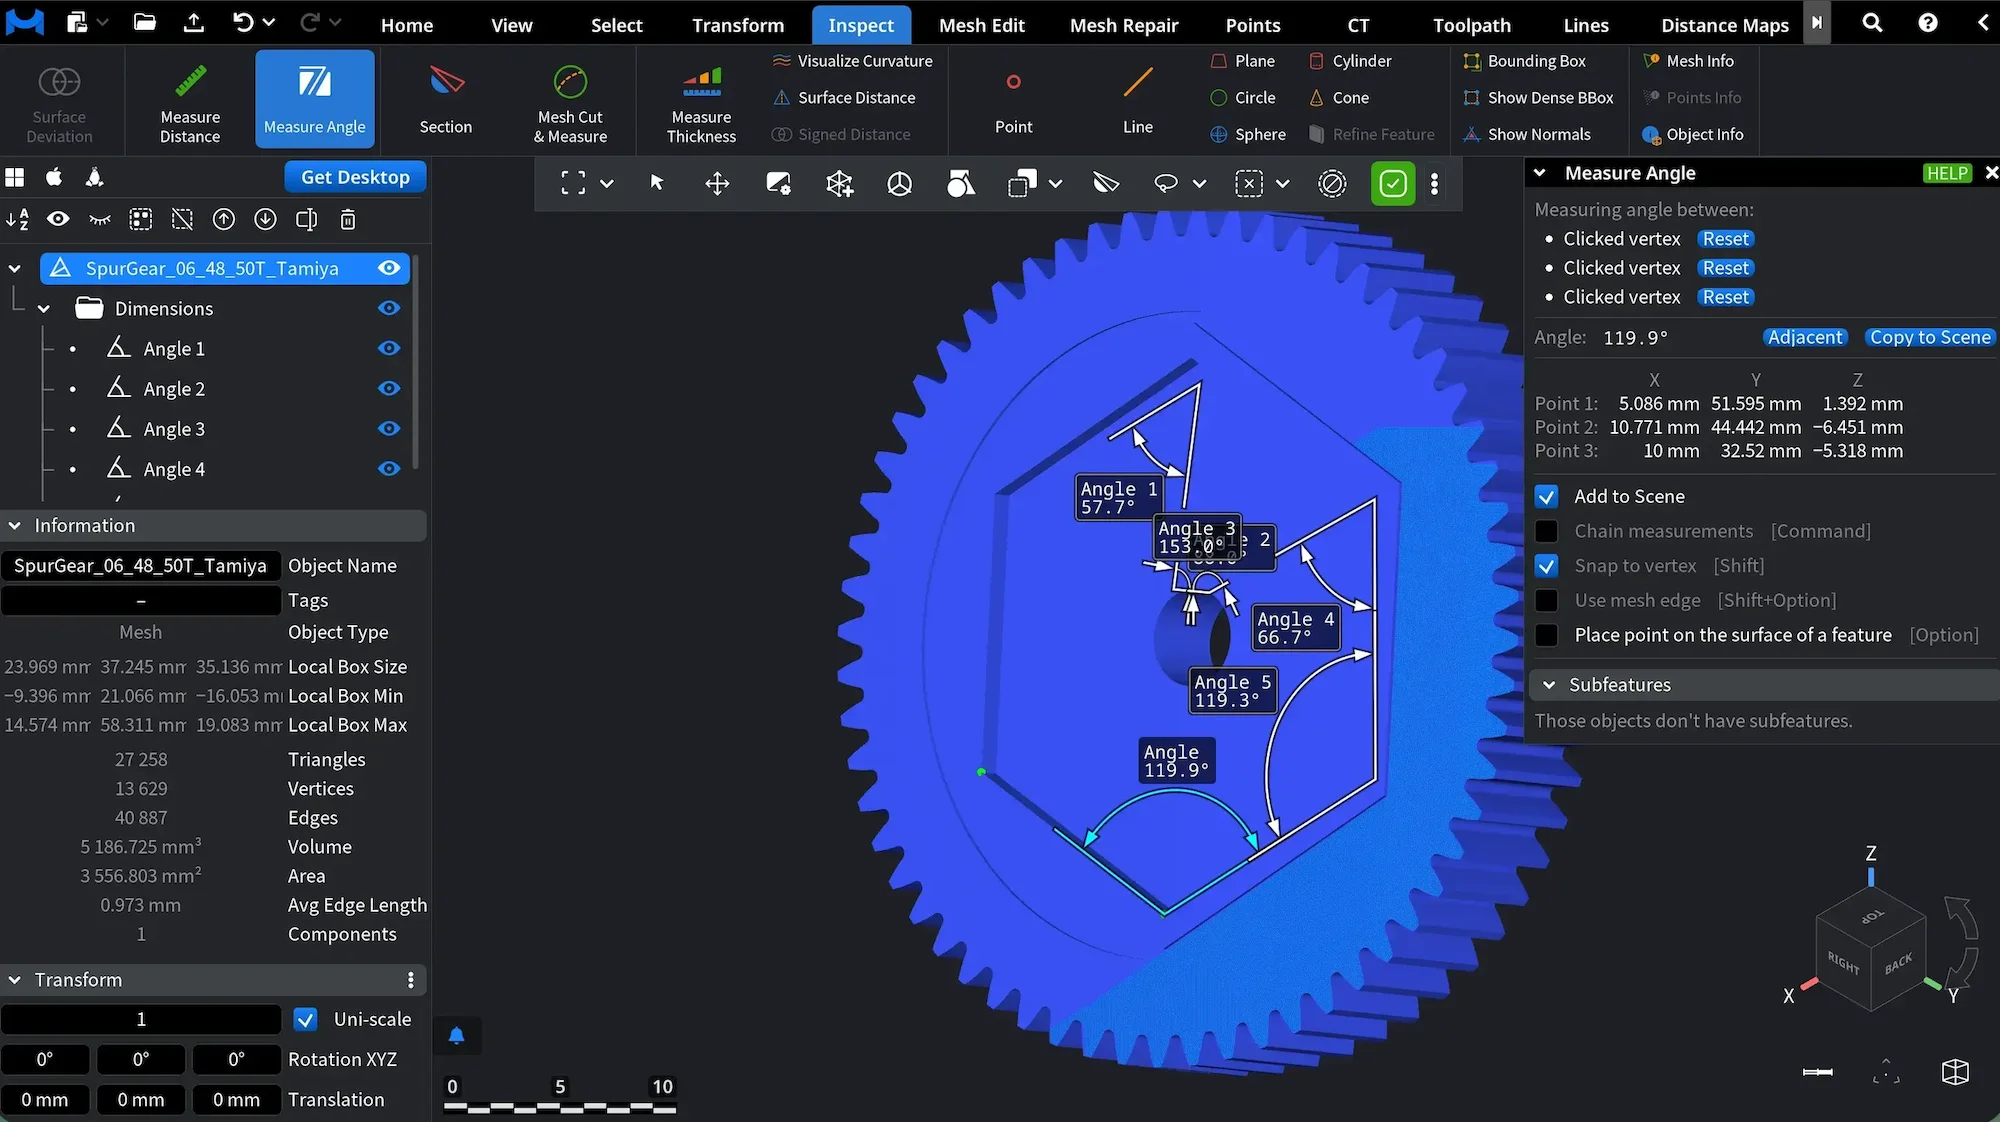Collapse the Subfeatures section
The width and height of the screenshot is (2000, 1122).
click(1549, 685)
